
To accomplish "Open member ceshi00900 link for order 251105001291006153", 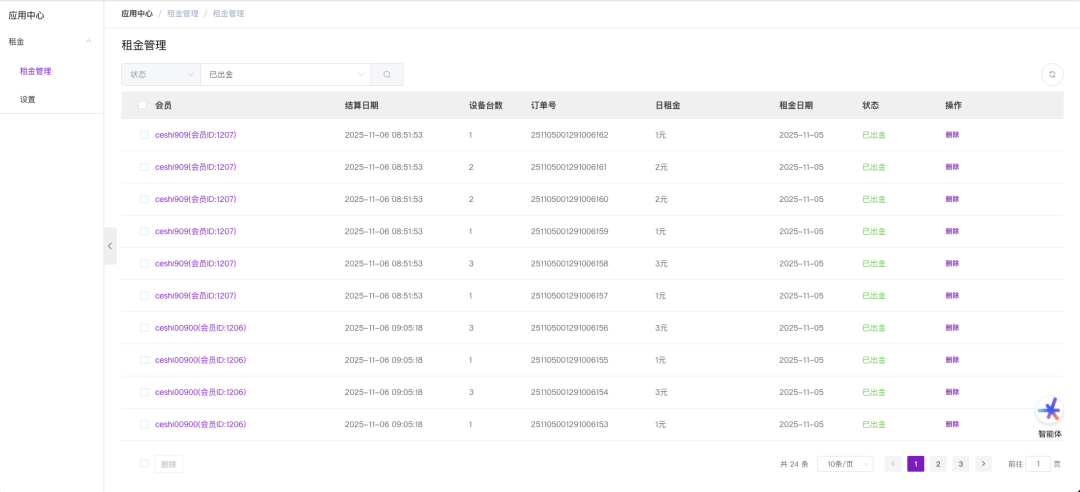I will coord(200,424).
